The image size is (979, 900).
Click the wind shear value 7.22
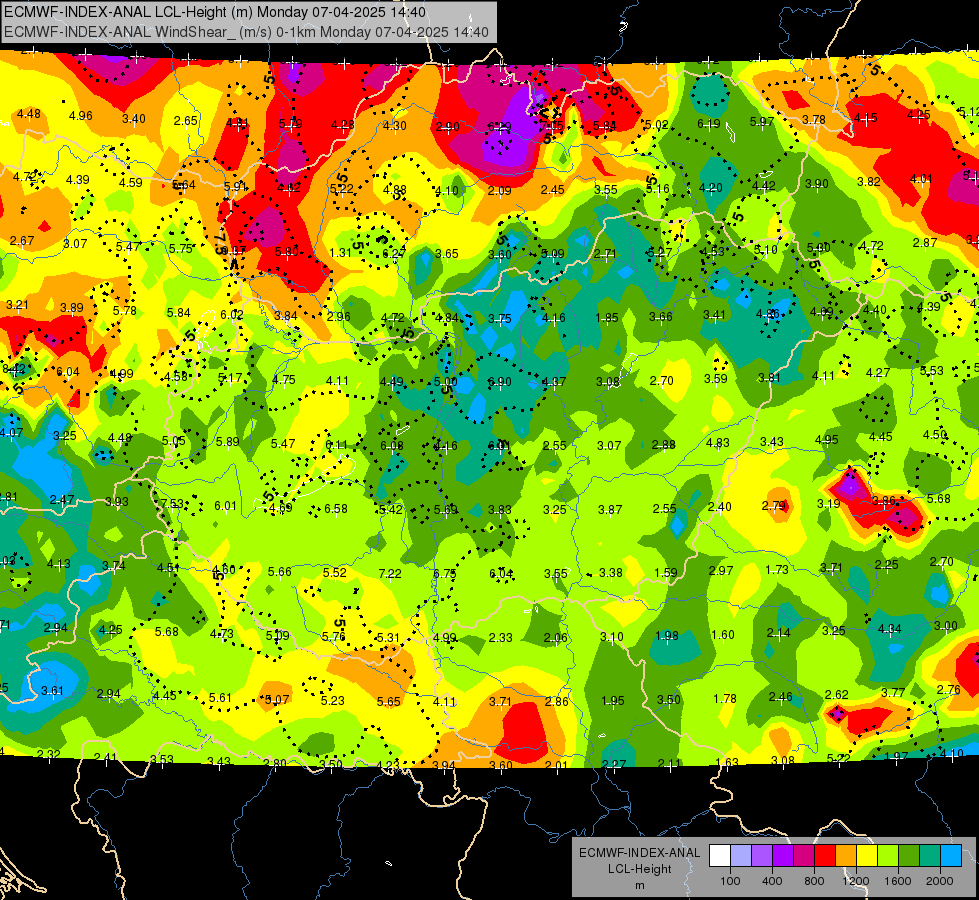coord(390,573)
